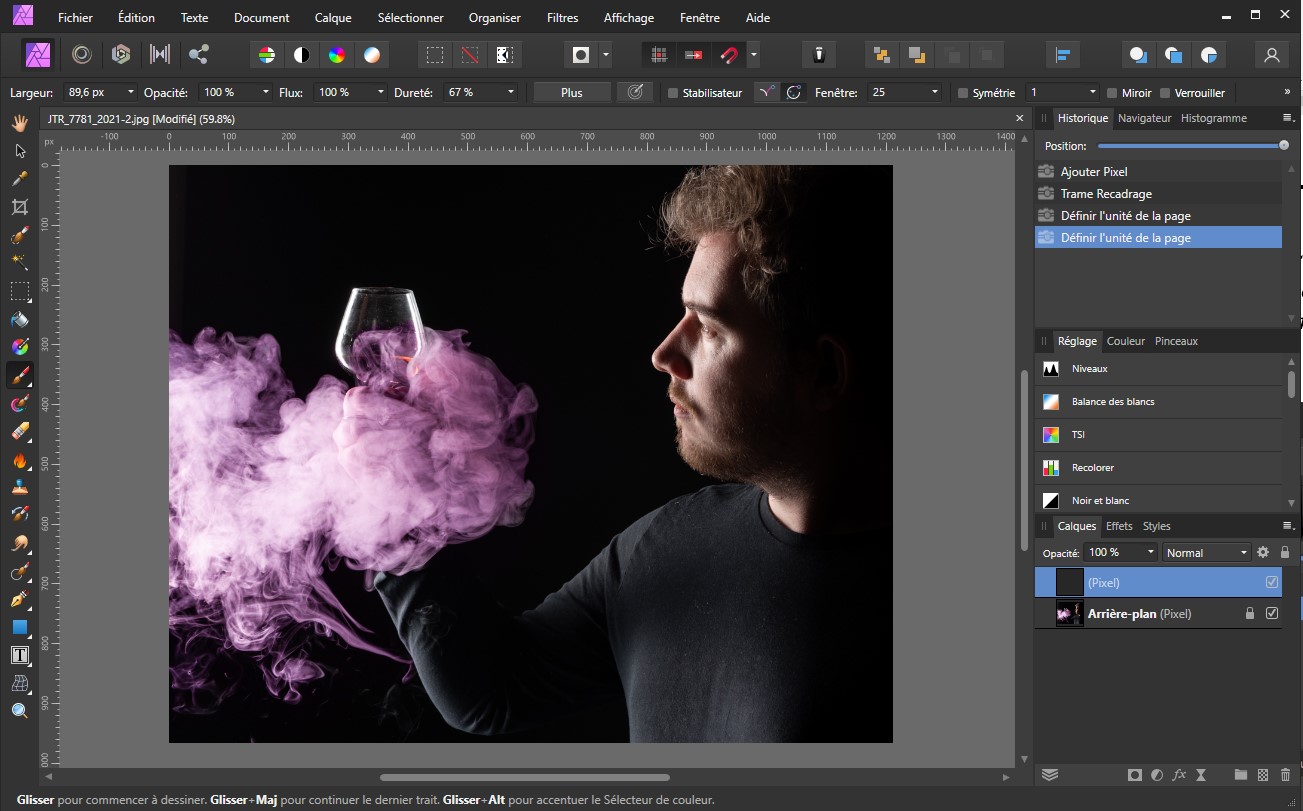This screenshot has width=1303, height=811.
Task: Add a Niveaux adjustment
Action: pos(1089,369)
